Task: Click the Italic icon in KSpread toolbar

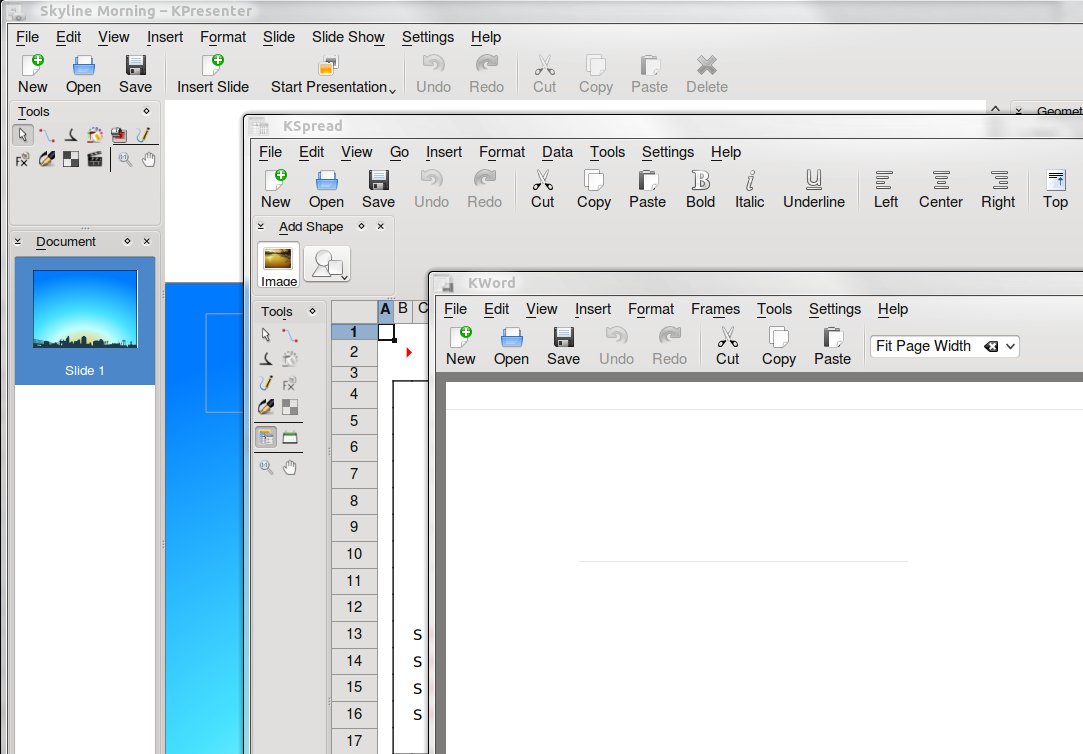Action: [x=749, y=189]
